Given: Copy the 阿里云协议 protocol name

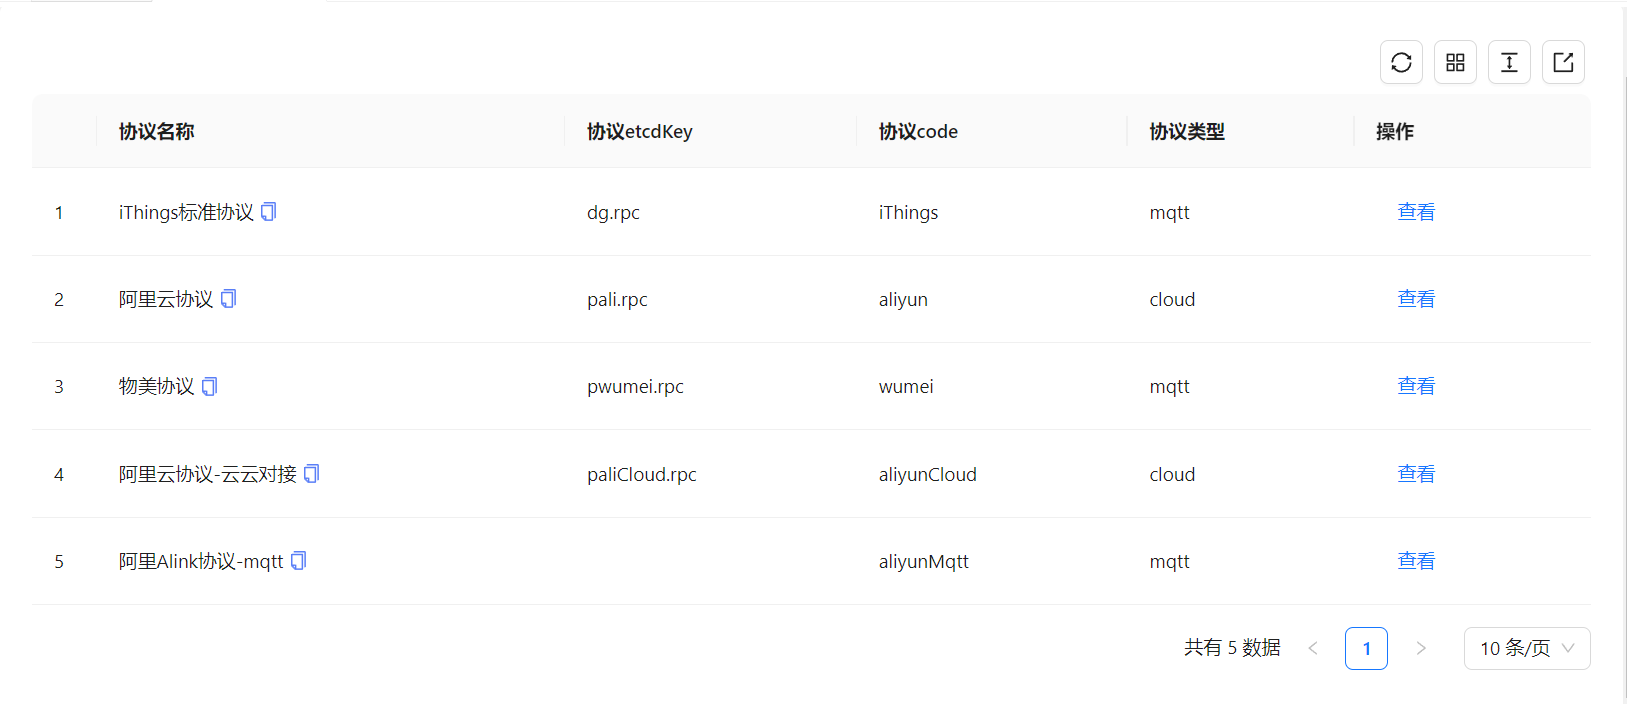Looking at the screenshot, I should pos(229,299).
